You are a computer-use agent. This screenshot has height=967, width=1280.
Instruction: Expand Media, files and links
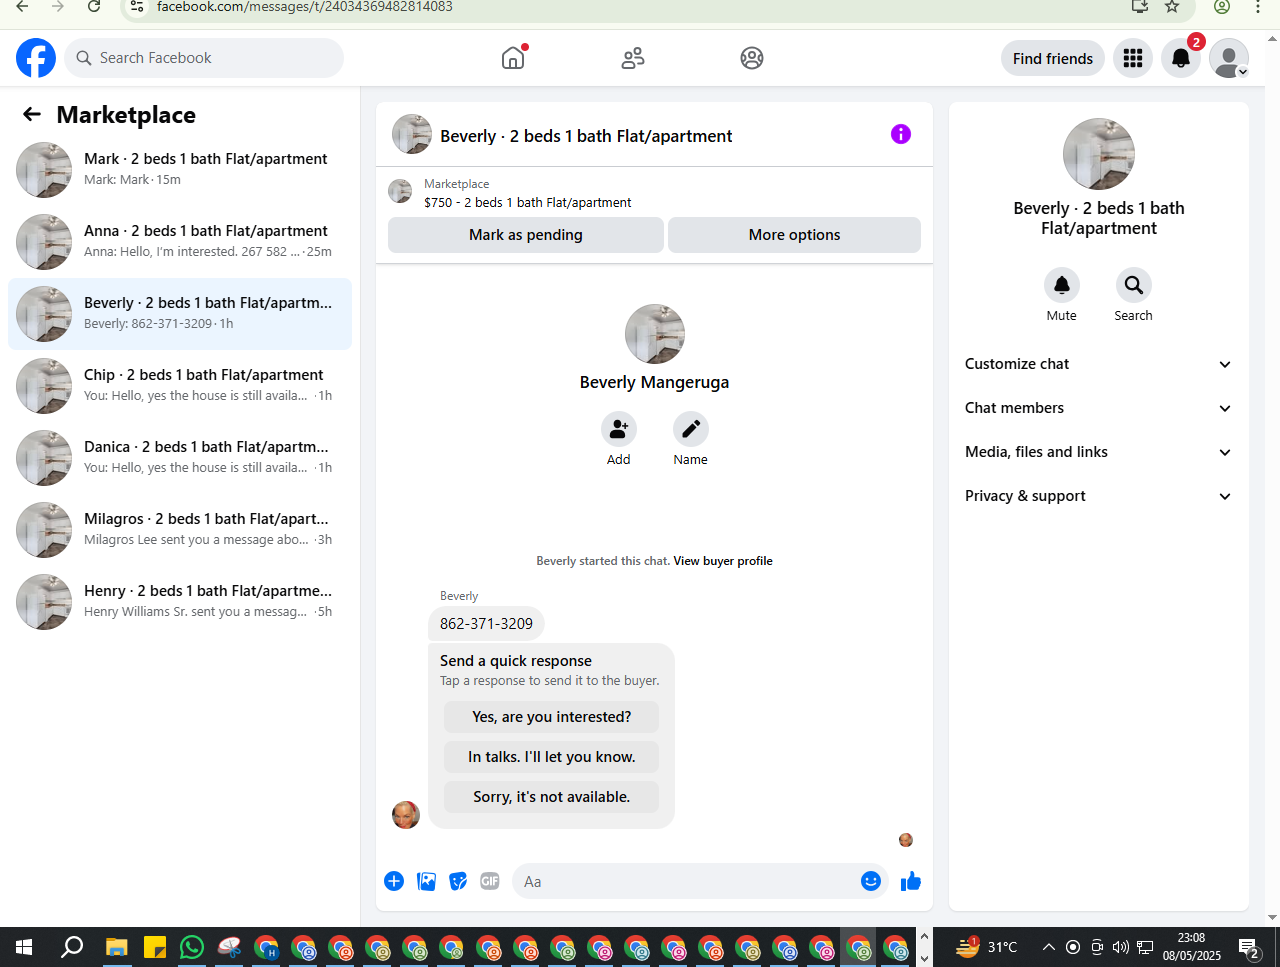[1099, 452]
